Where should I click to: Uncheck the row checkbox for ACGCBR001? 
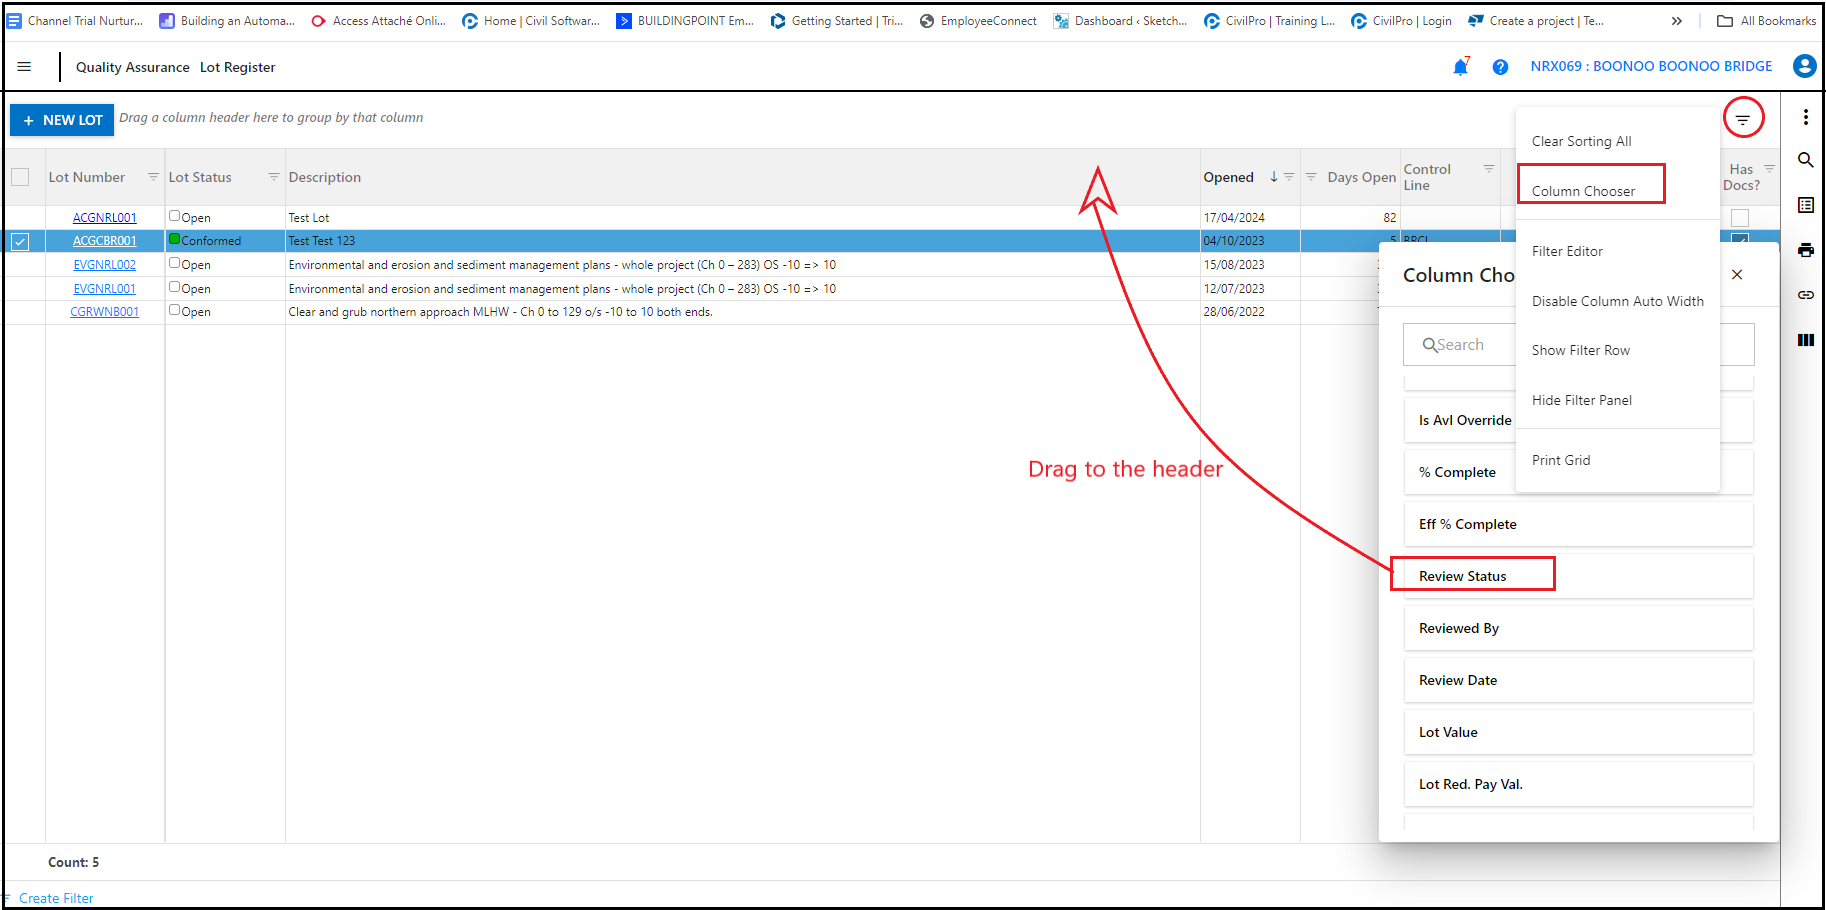point(21,240)
